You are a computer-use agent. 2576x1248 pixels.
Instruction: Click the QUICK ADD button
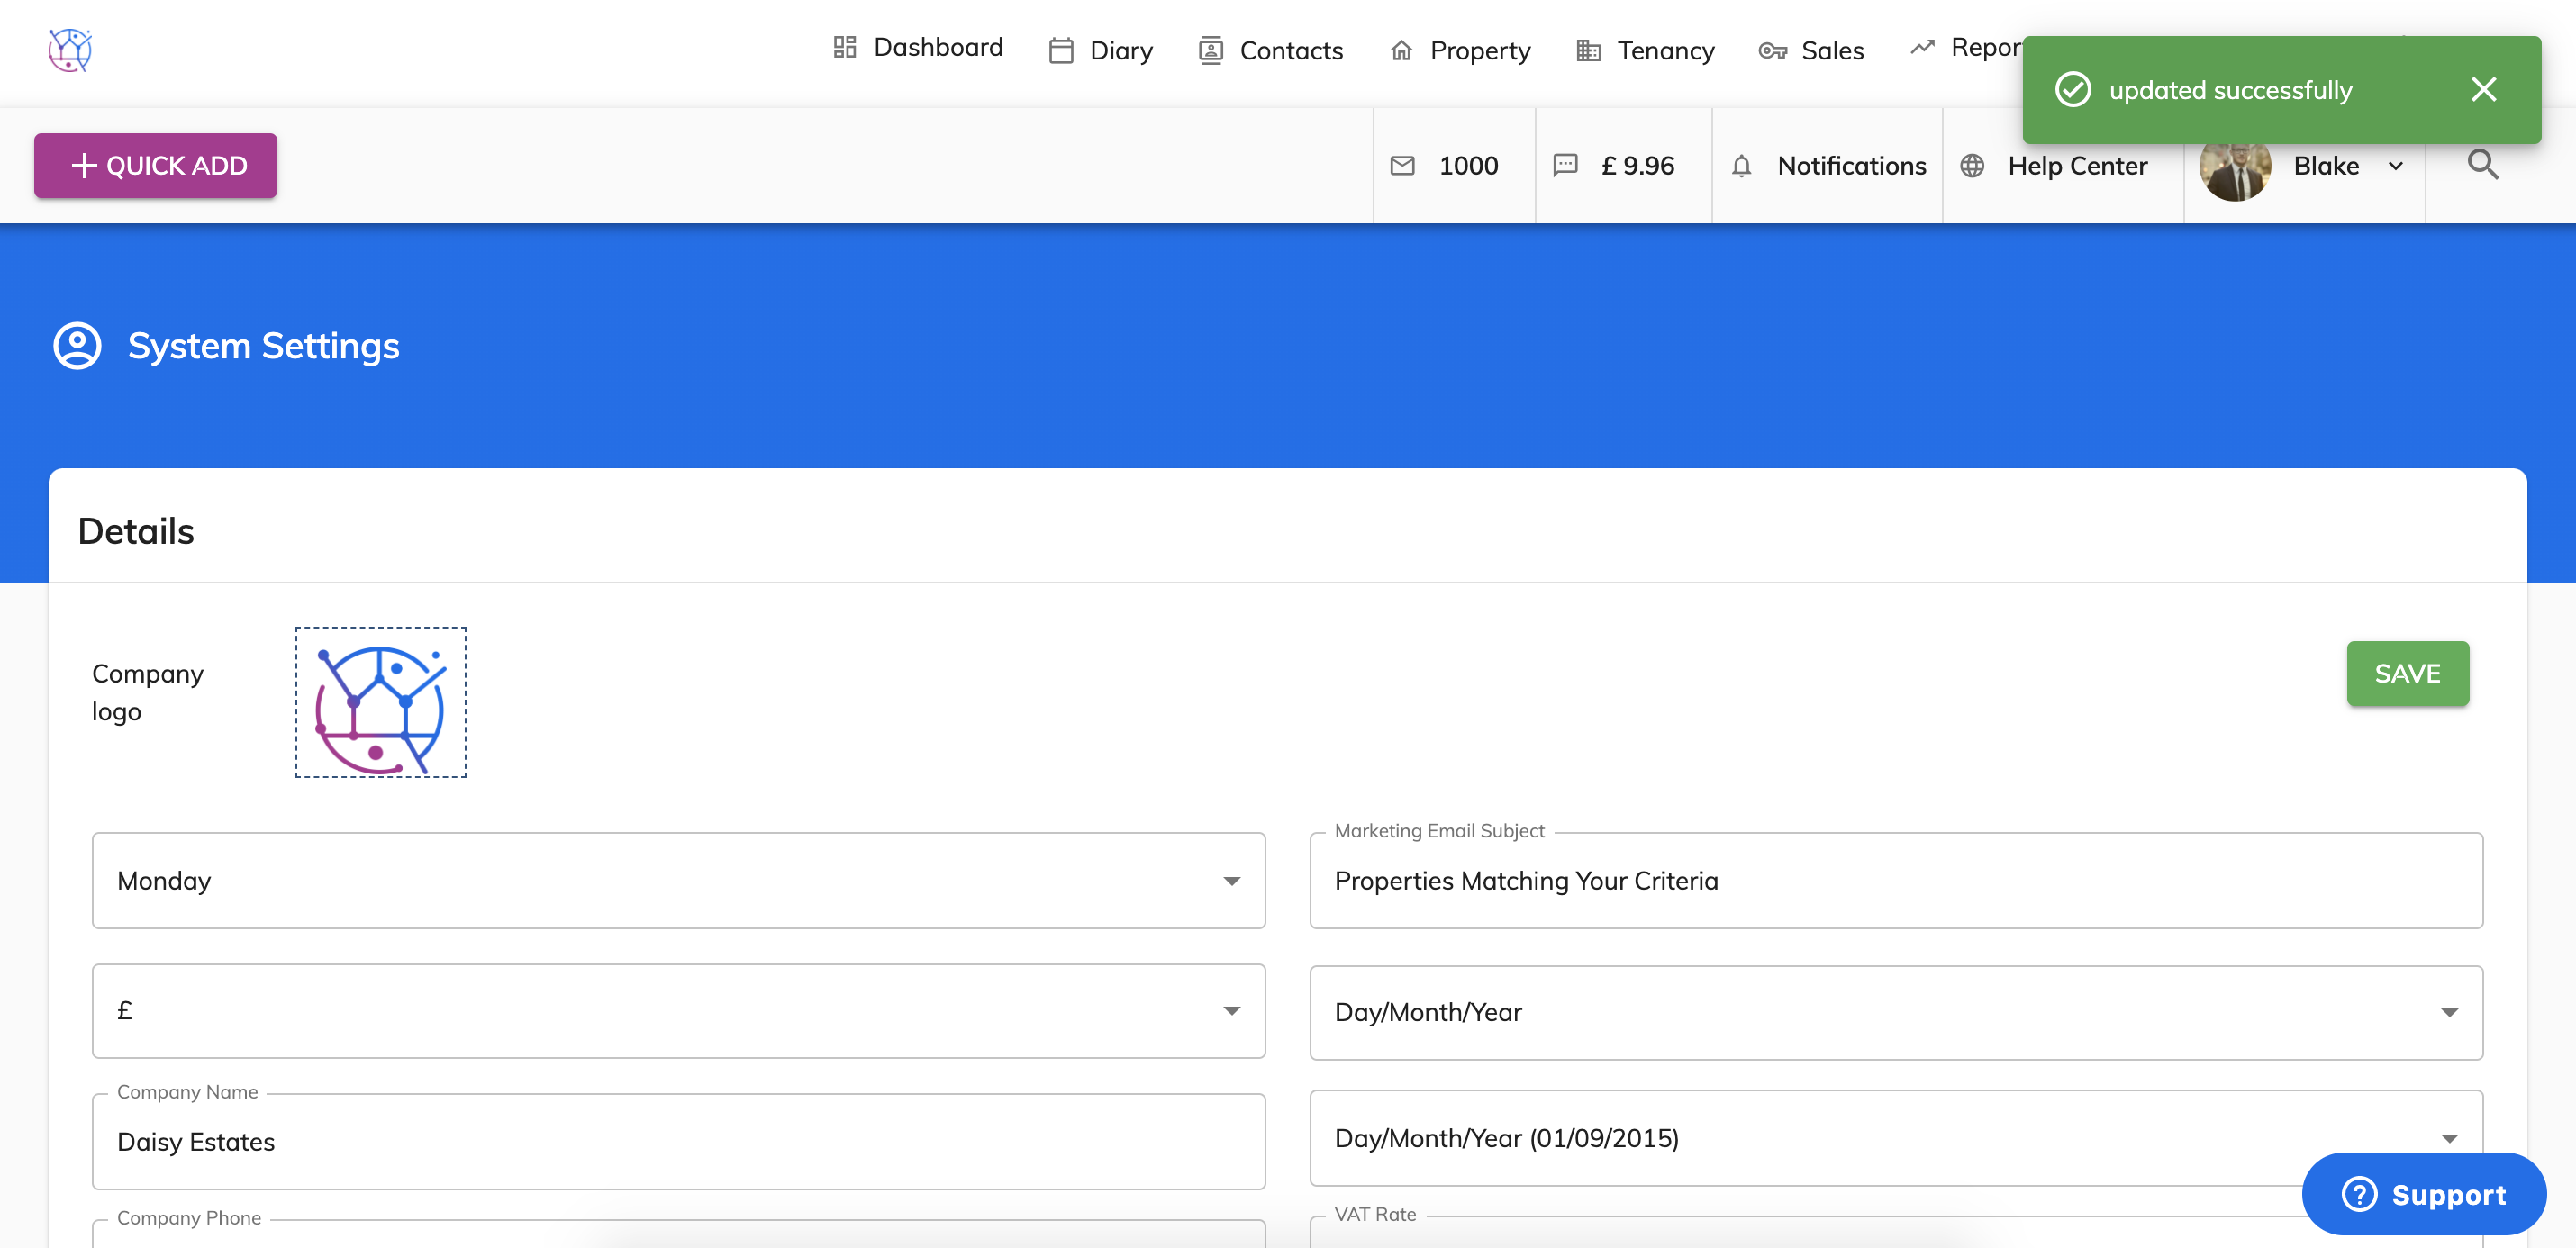pyautogui.click(x=156, y=166)
